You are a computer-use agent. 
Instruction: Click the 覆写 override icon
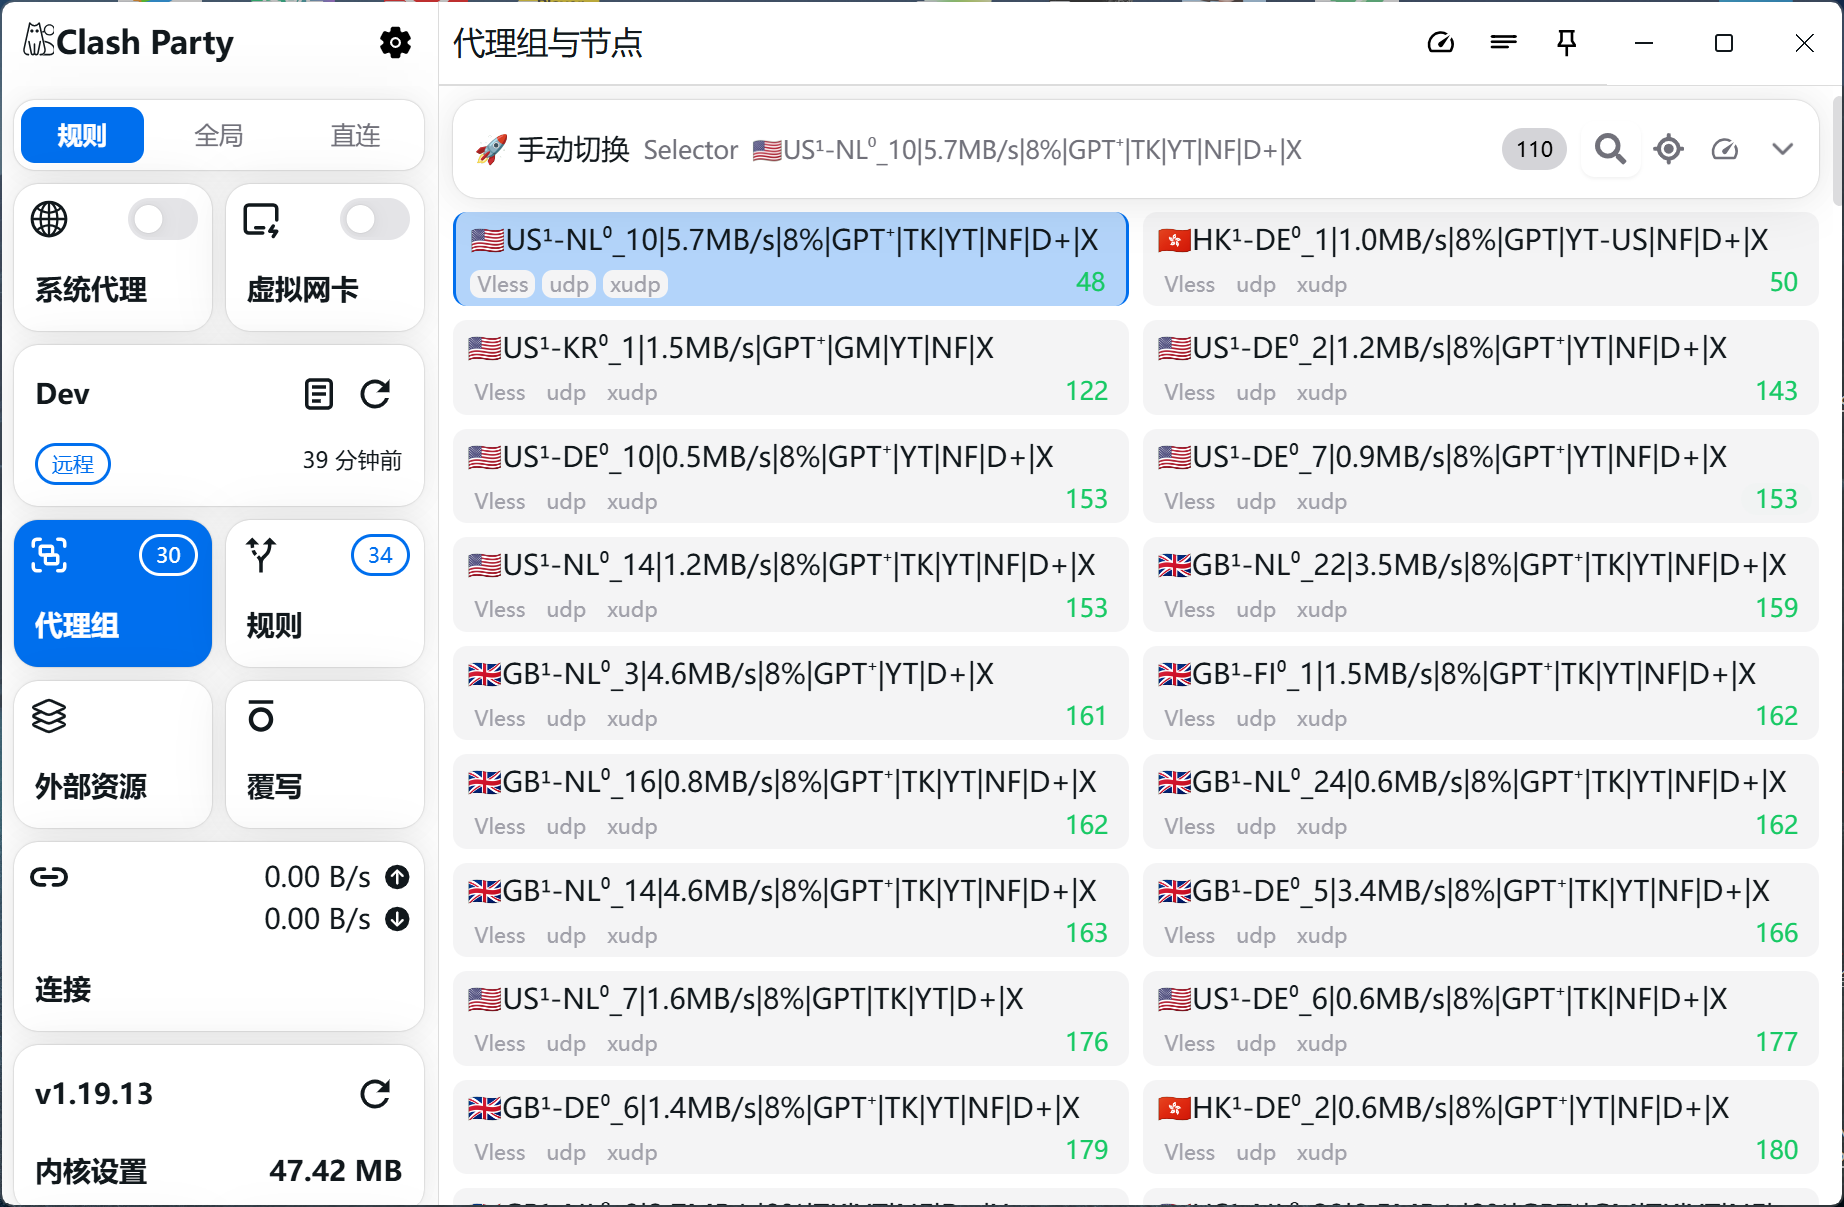[x=261, y=716]
